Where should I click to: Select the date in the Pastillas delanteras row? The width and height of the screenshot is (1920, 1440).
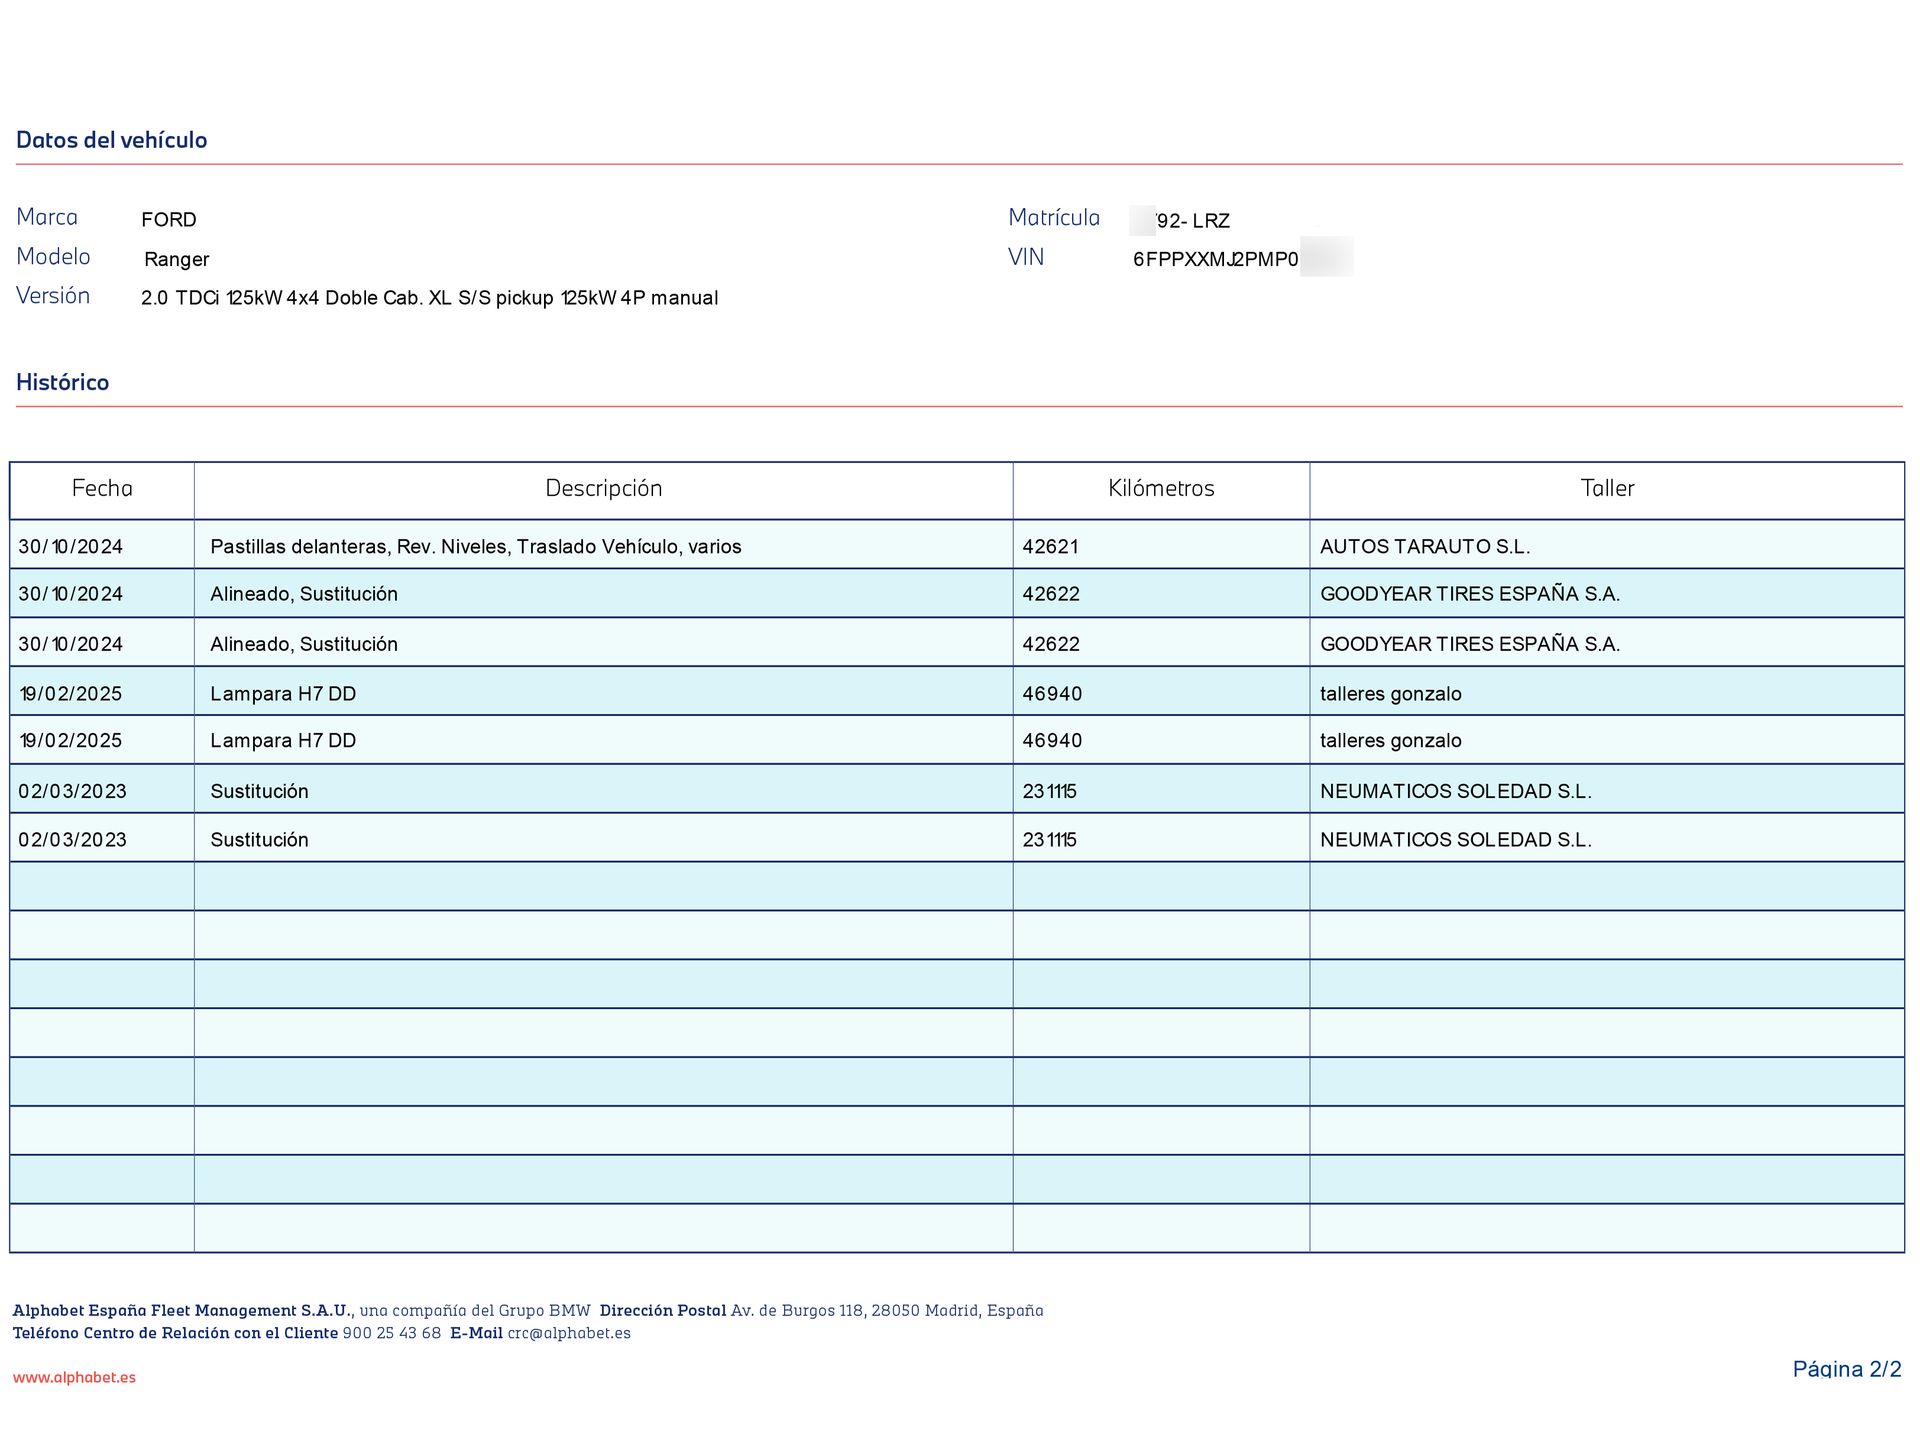pyautogui.click(x=71, y=547)
